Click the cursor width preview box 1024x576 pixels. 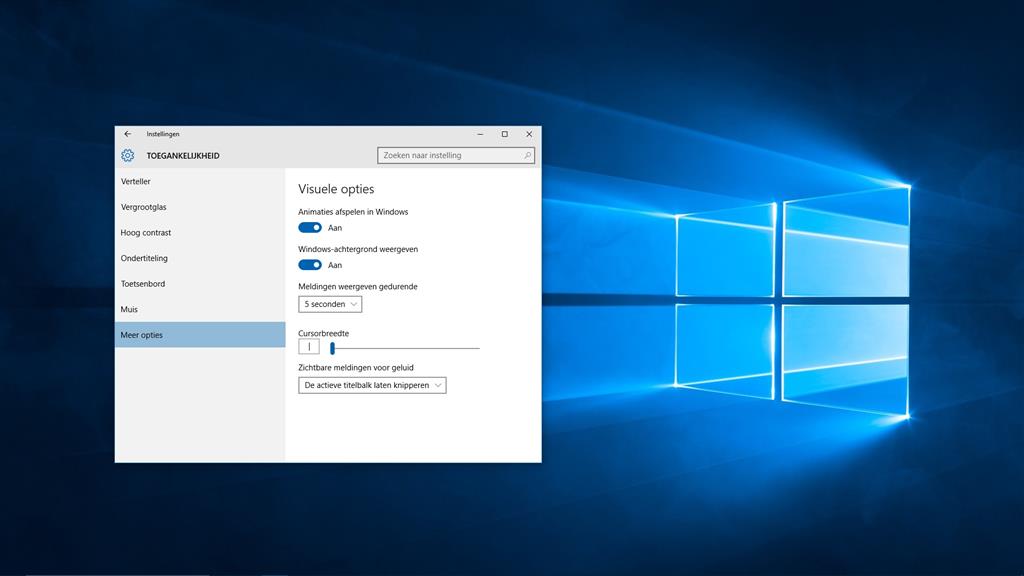click(309, 347)
